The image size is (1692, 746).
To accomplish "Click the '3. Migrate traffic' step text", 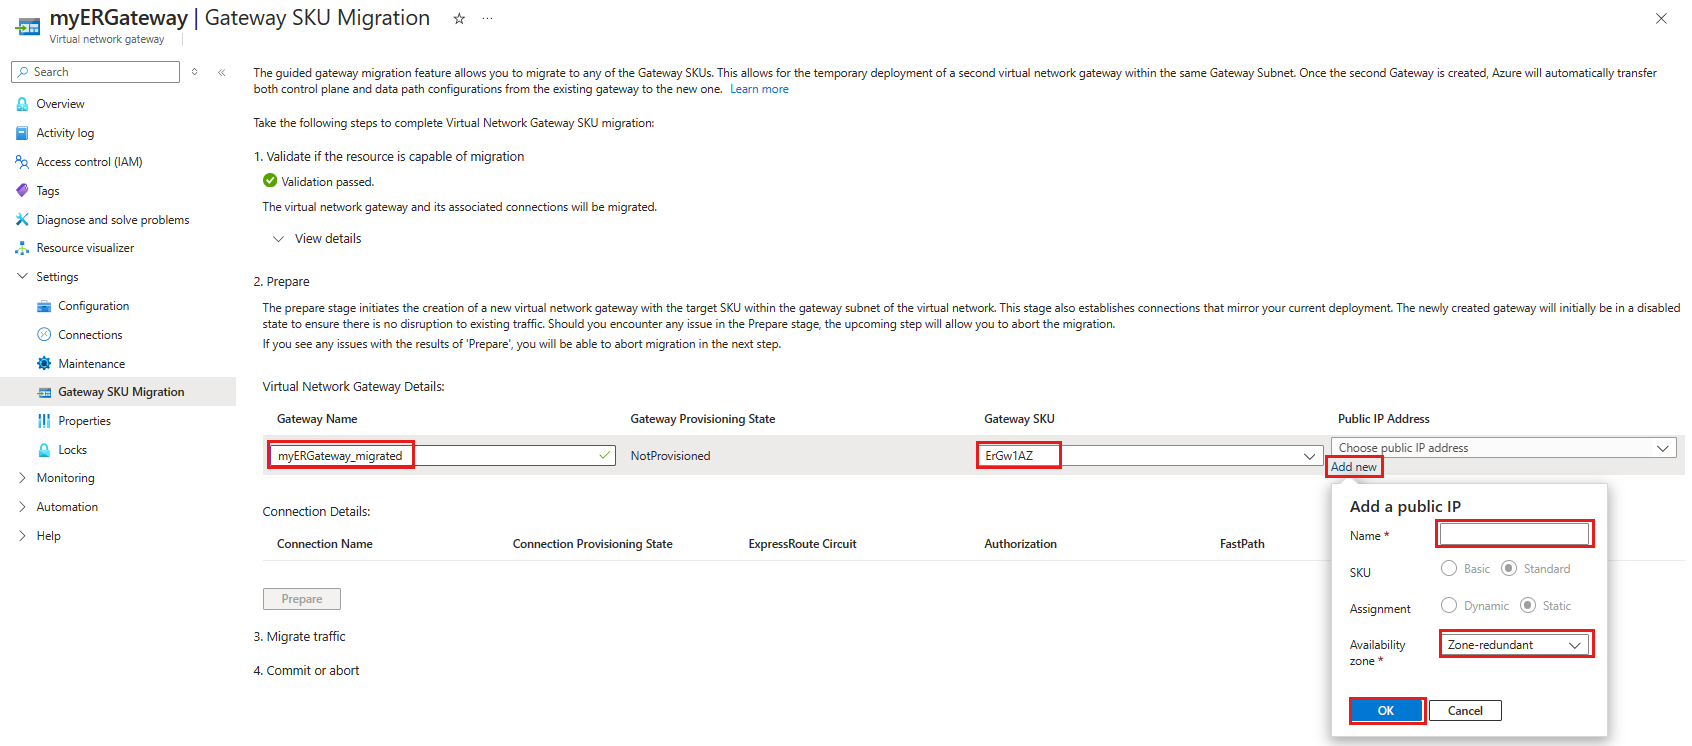I will click(299, 637).
